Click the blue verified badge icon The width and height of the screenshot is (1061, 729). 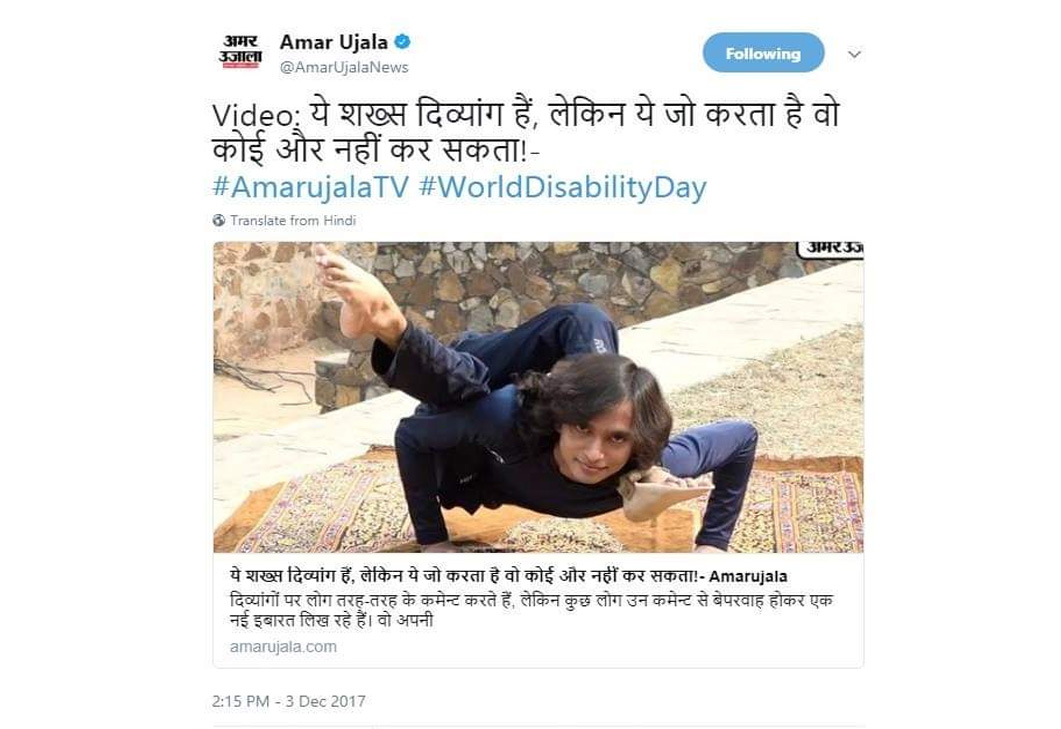[x=403, y=42]
